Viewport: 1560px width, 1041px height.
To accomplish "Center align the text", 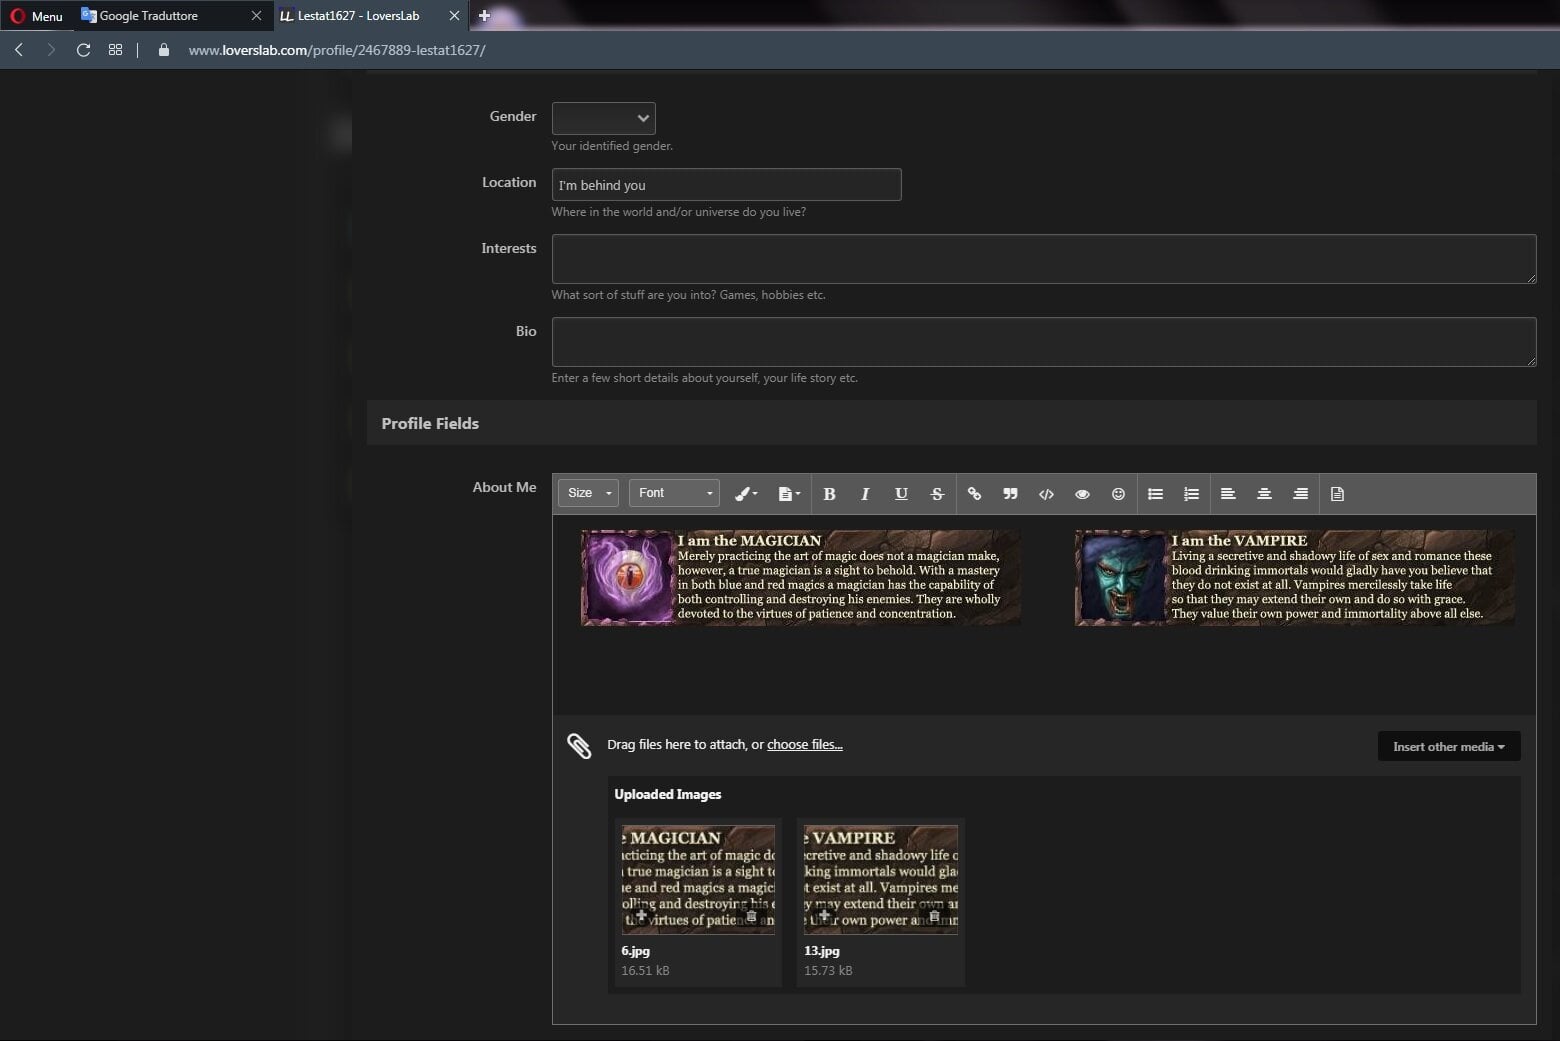I will [1264, 494].
